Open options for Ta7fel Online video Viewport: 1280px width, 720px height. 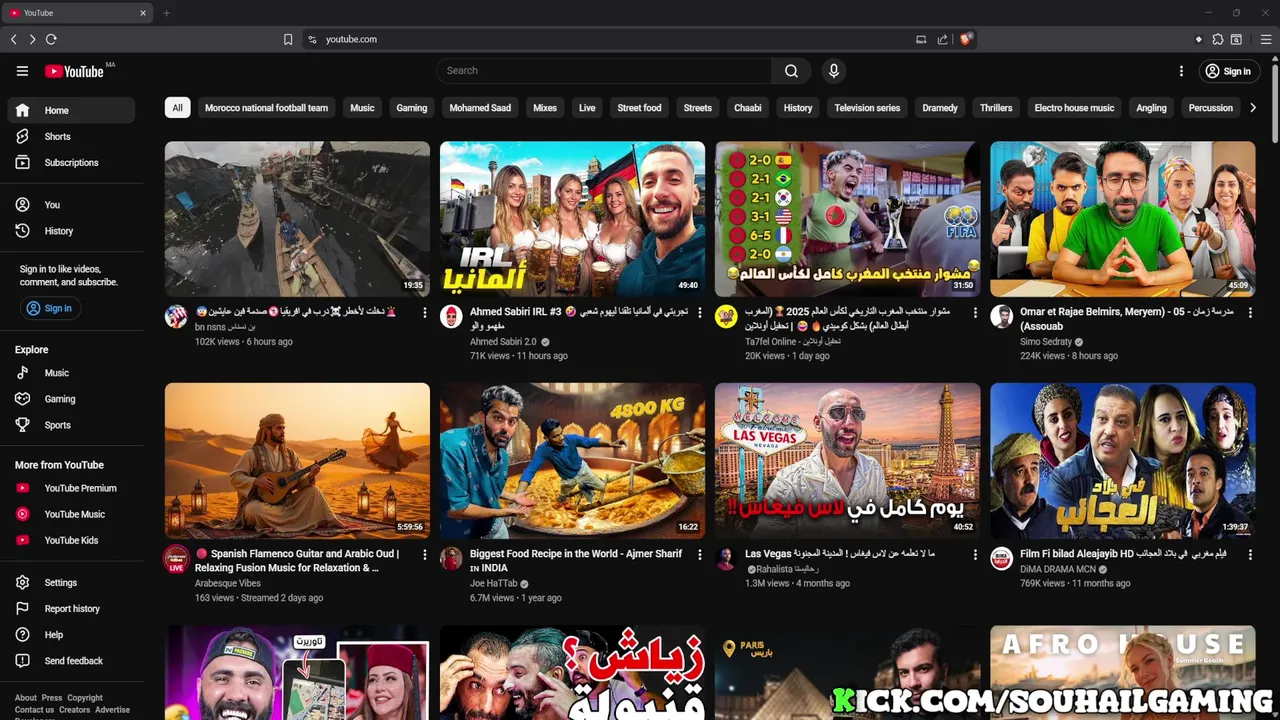pos(974,313)
